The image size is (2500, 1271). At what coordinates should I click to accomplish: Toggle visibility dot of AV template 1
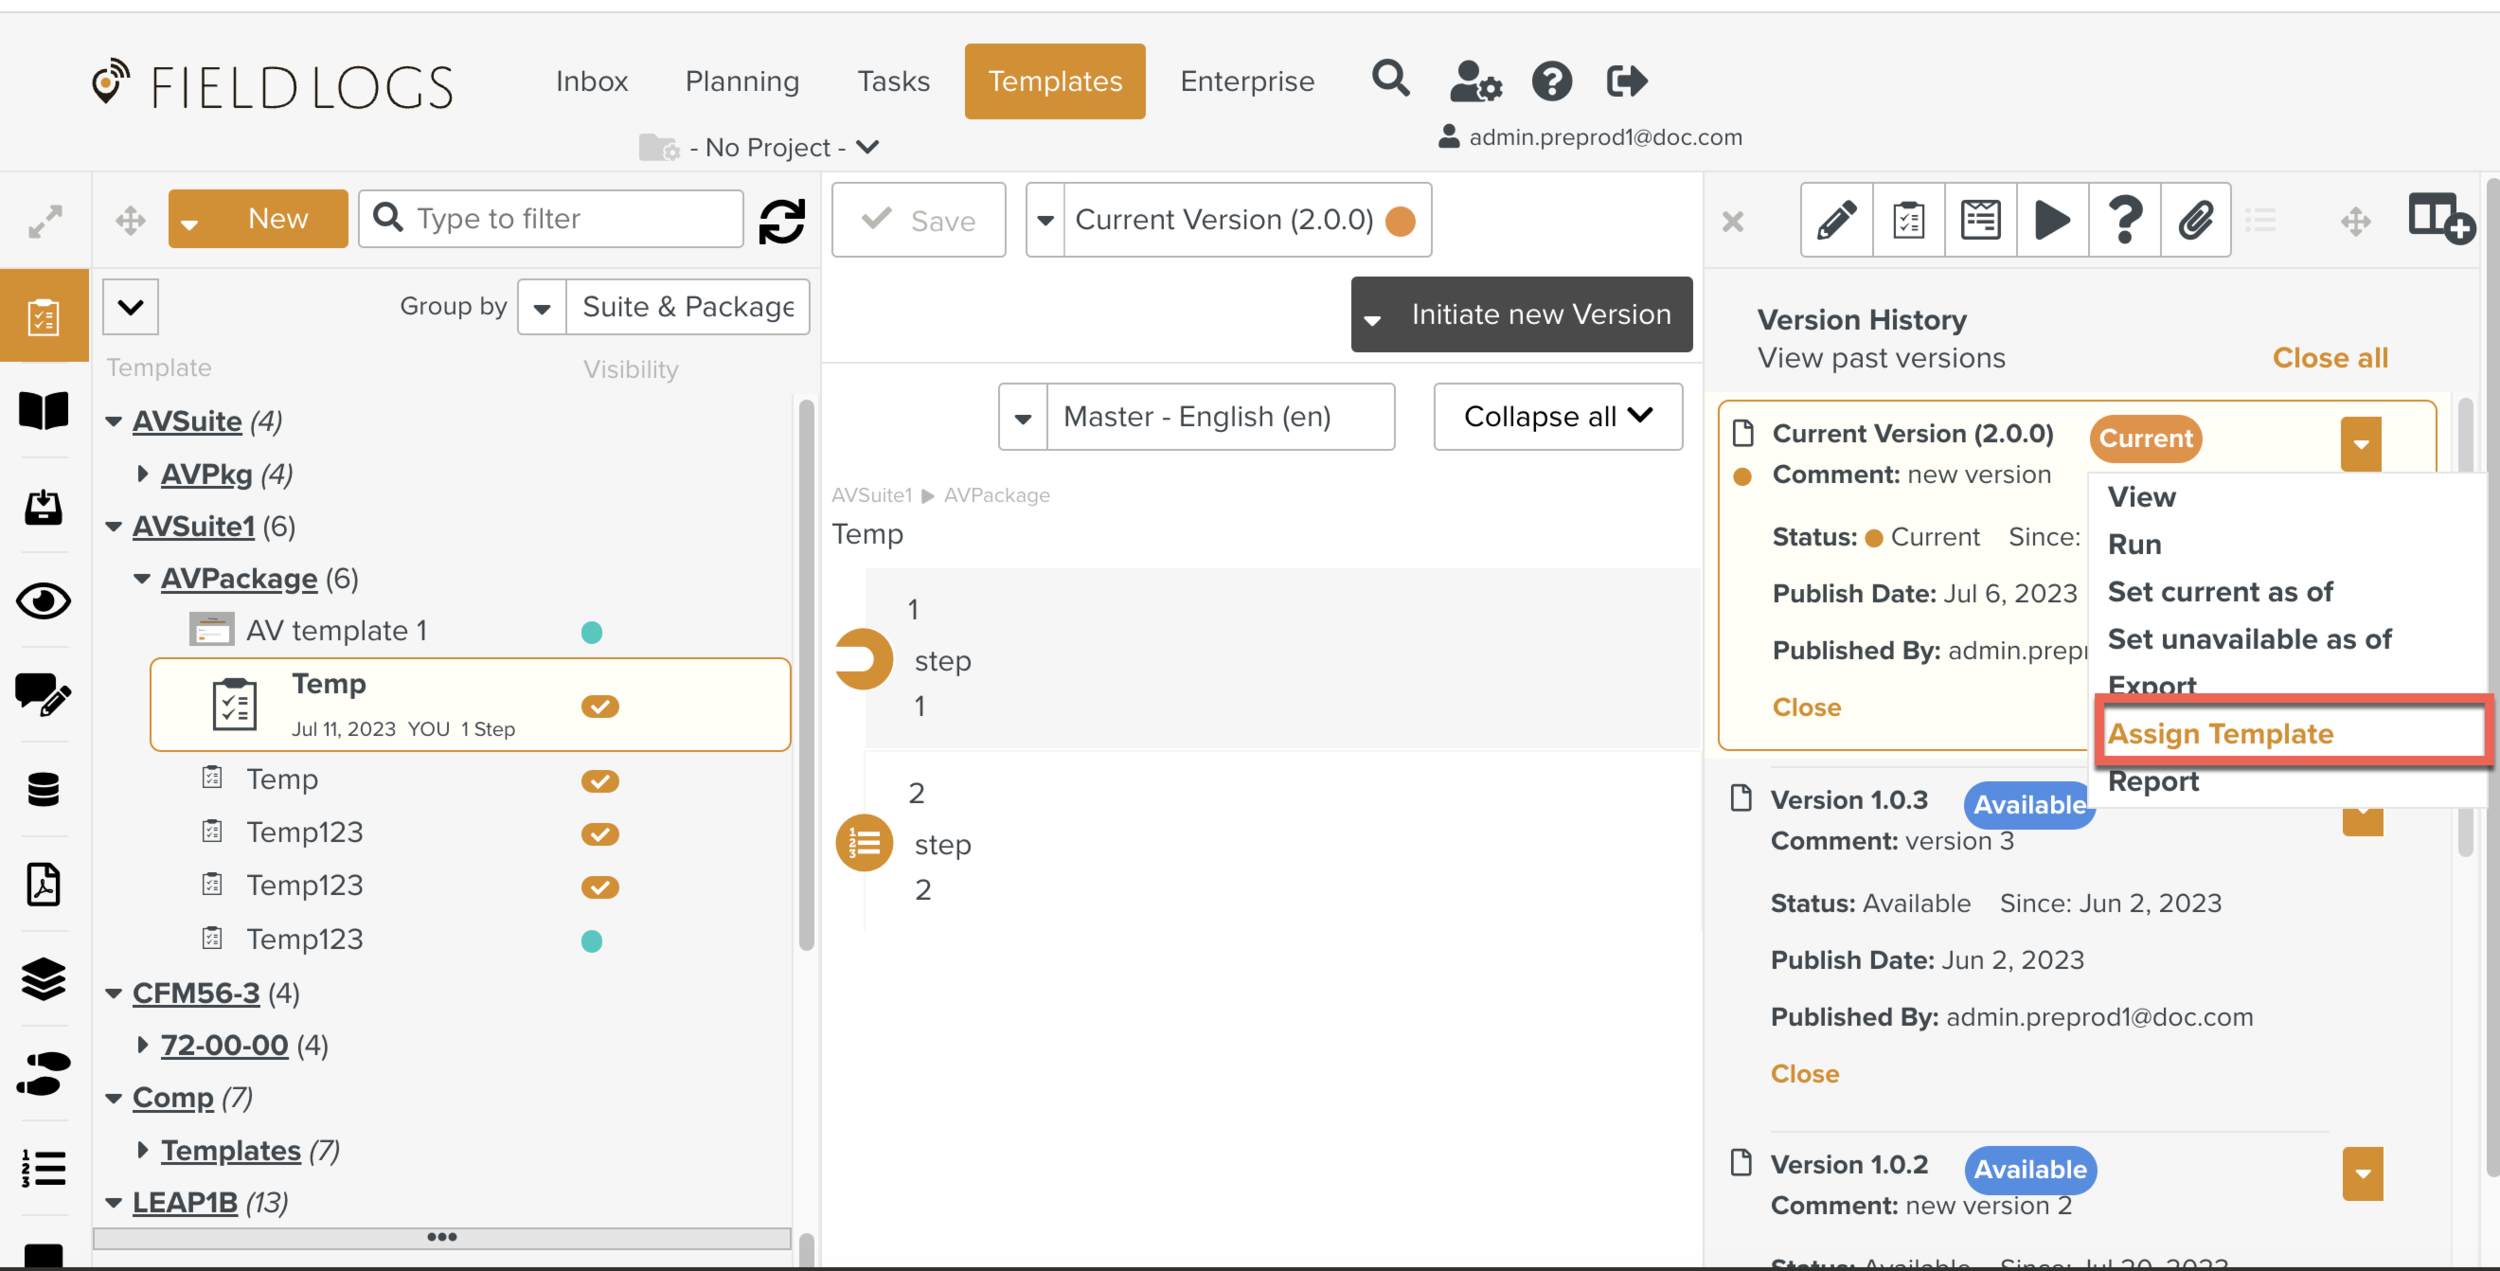point(591,632)
